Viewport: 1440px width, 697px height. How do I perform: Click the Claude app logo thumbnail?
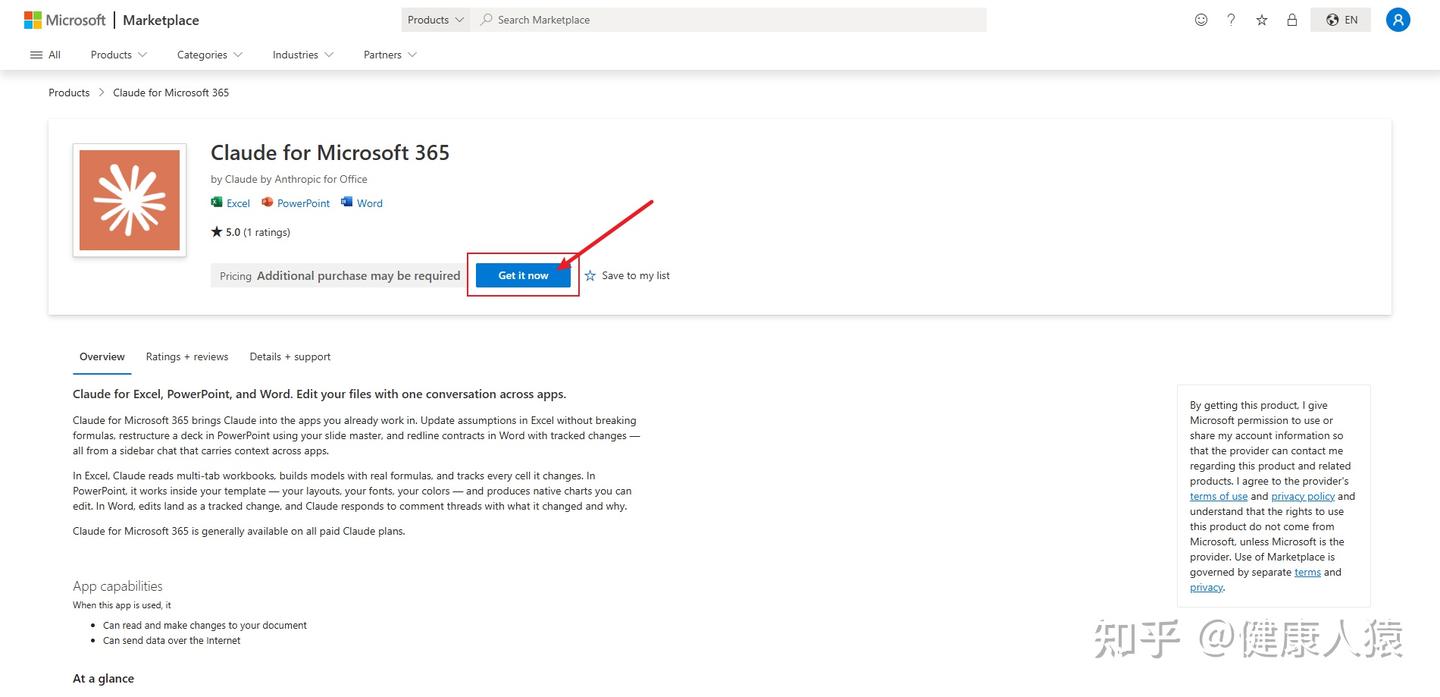pyautogui.click(x=130, y=200)
